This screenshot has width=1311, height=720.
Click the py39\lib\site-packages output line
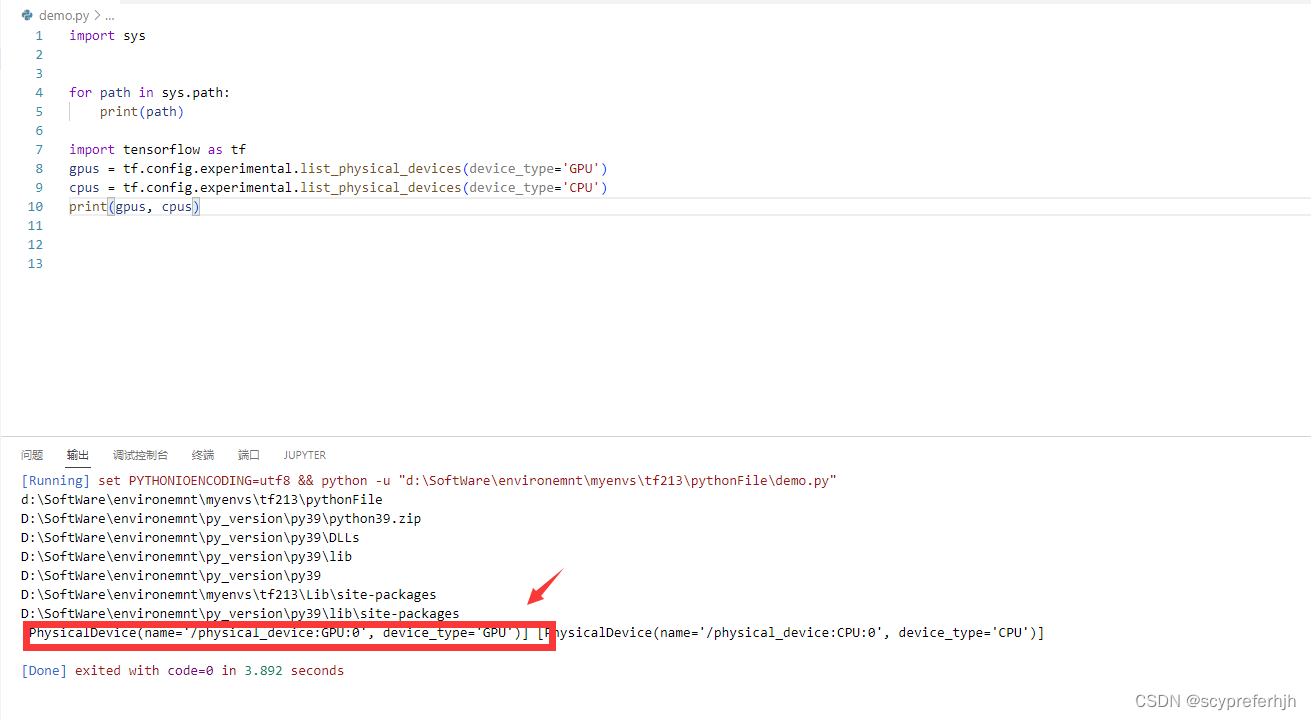pyautogui.click(x=240, y=613)
